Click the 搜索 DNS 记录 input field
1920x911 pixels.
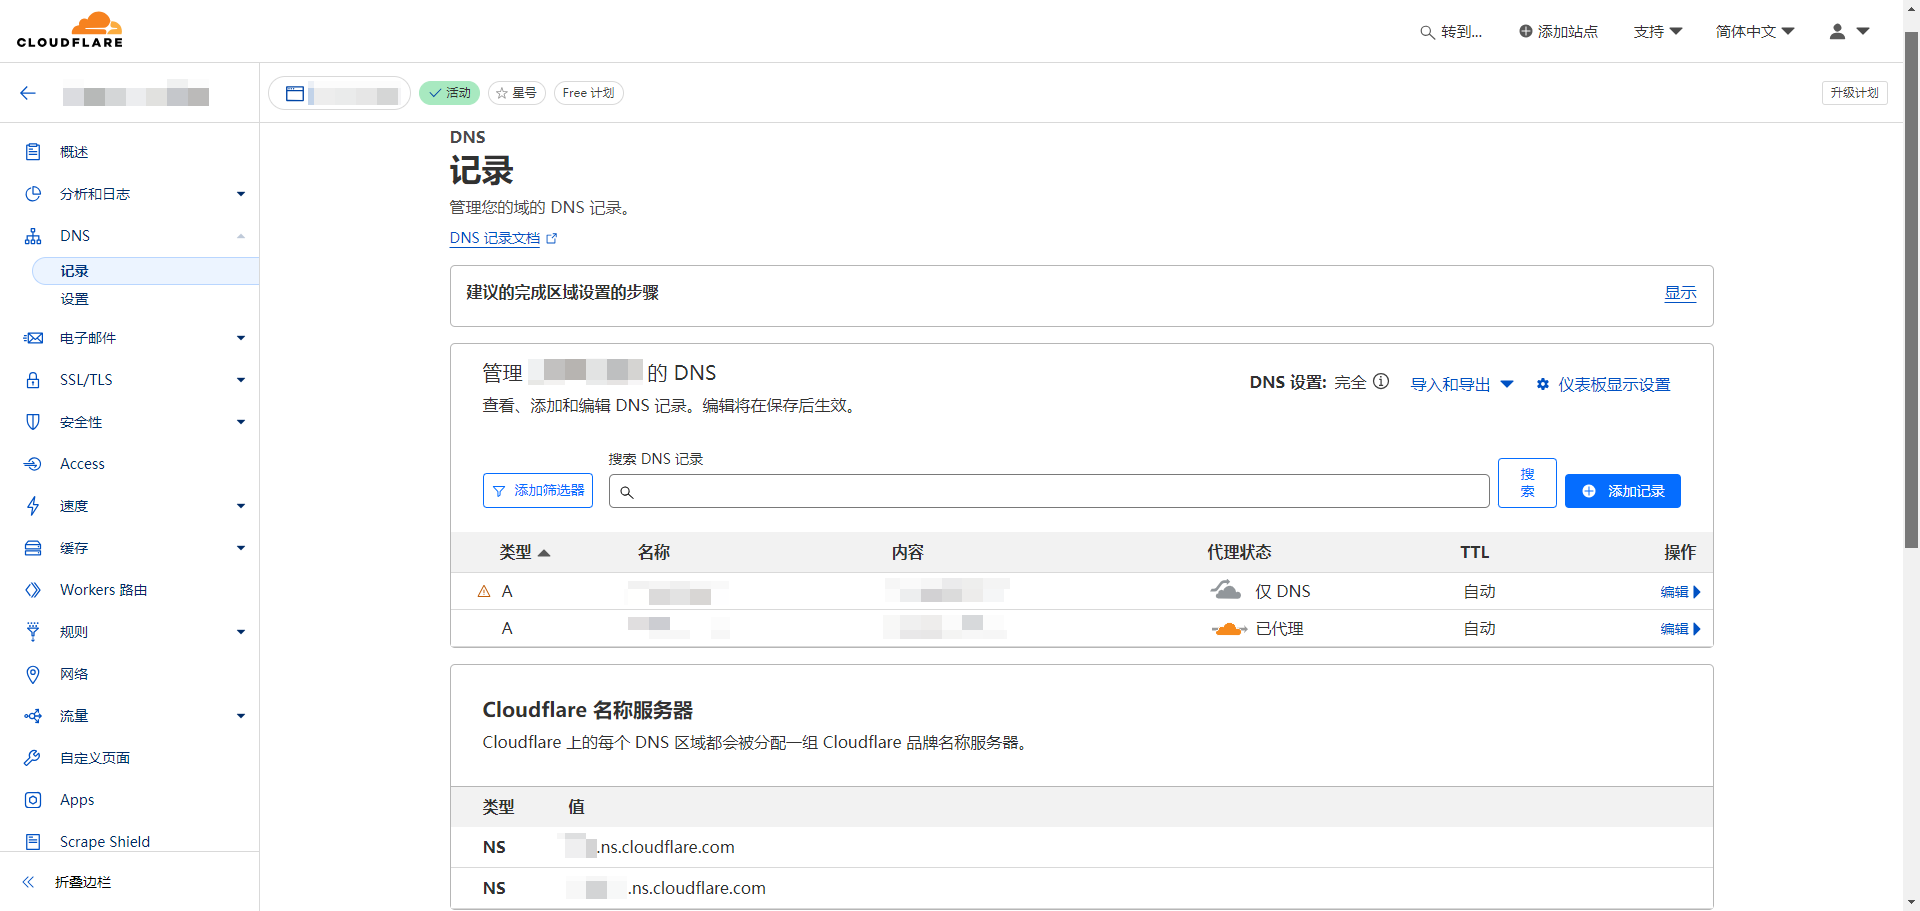click(x=1049, y=491)
